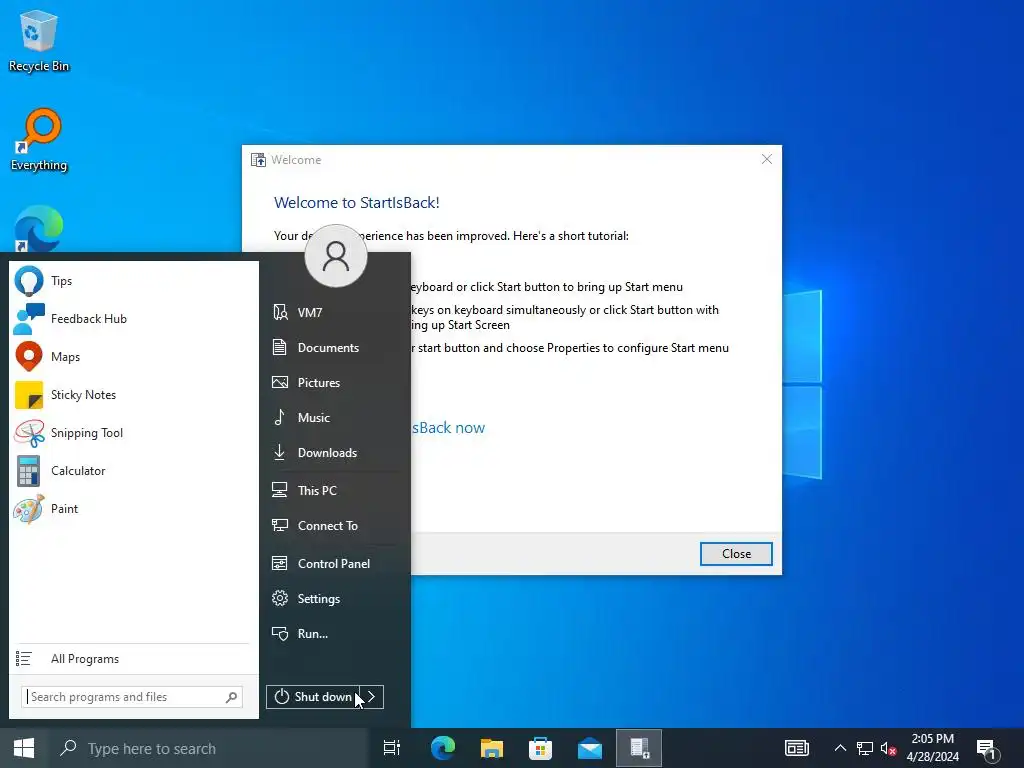The image size is (1024, 768).
Task: Open Paint from program list
Action: (134, 508)
